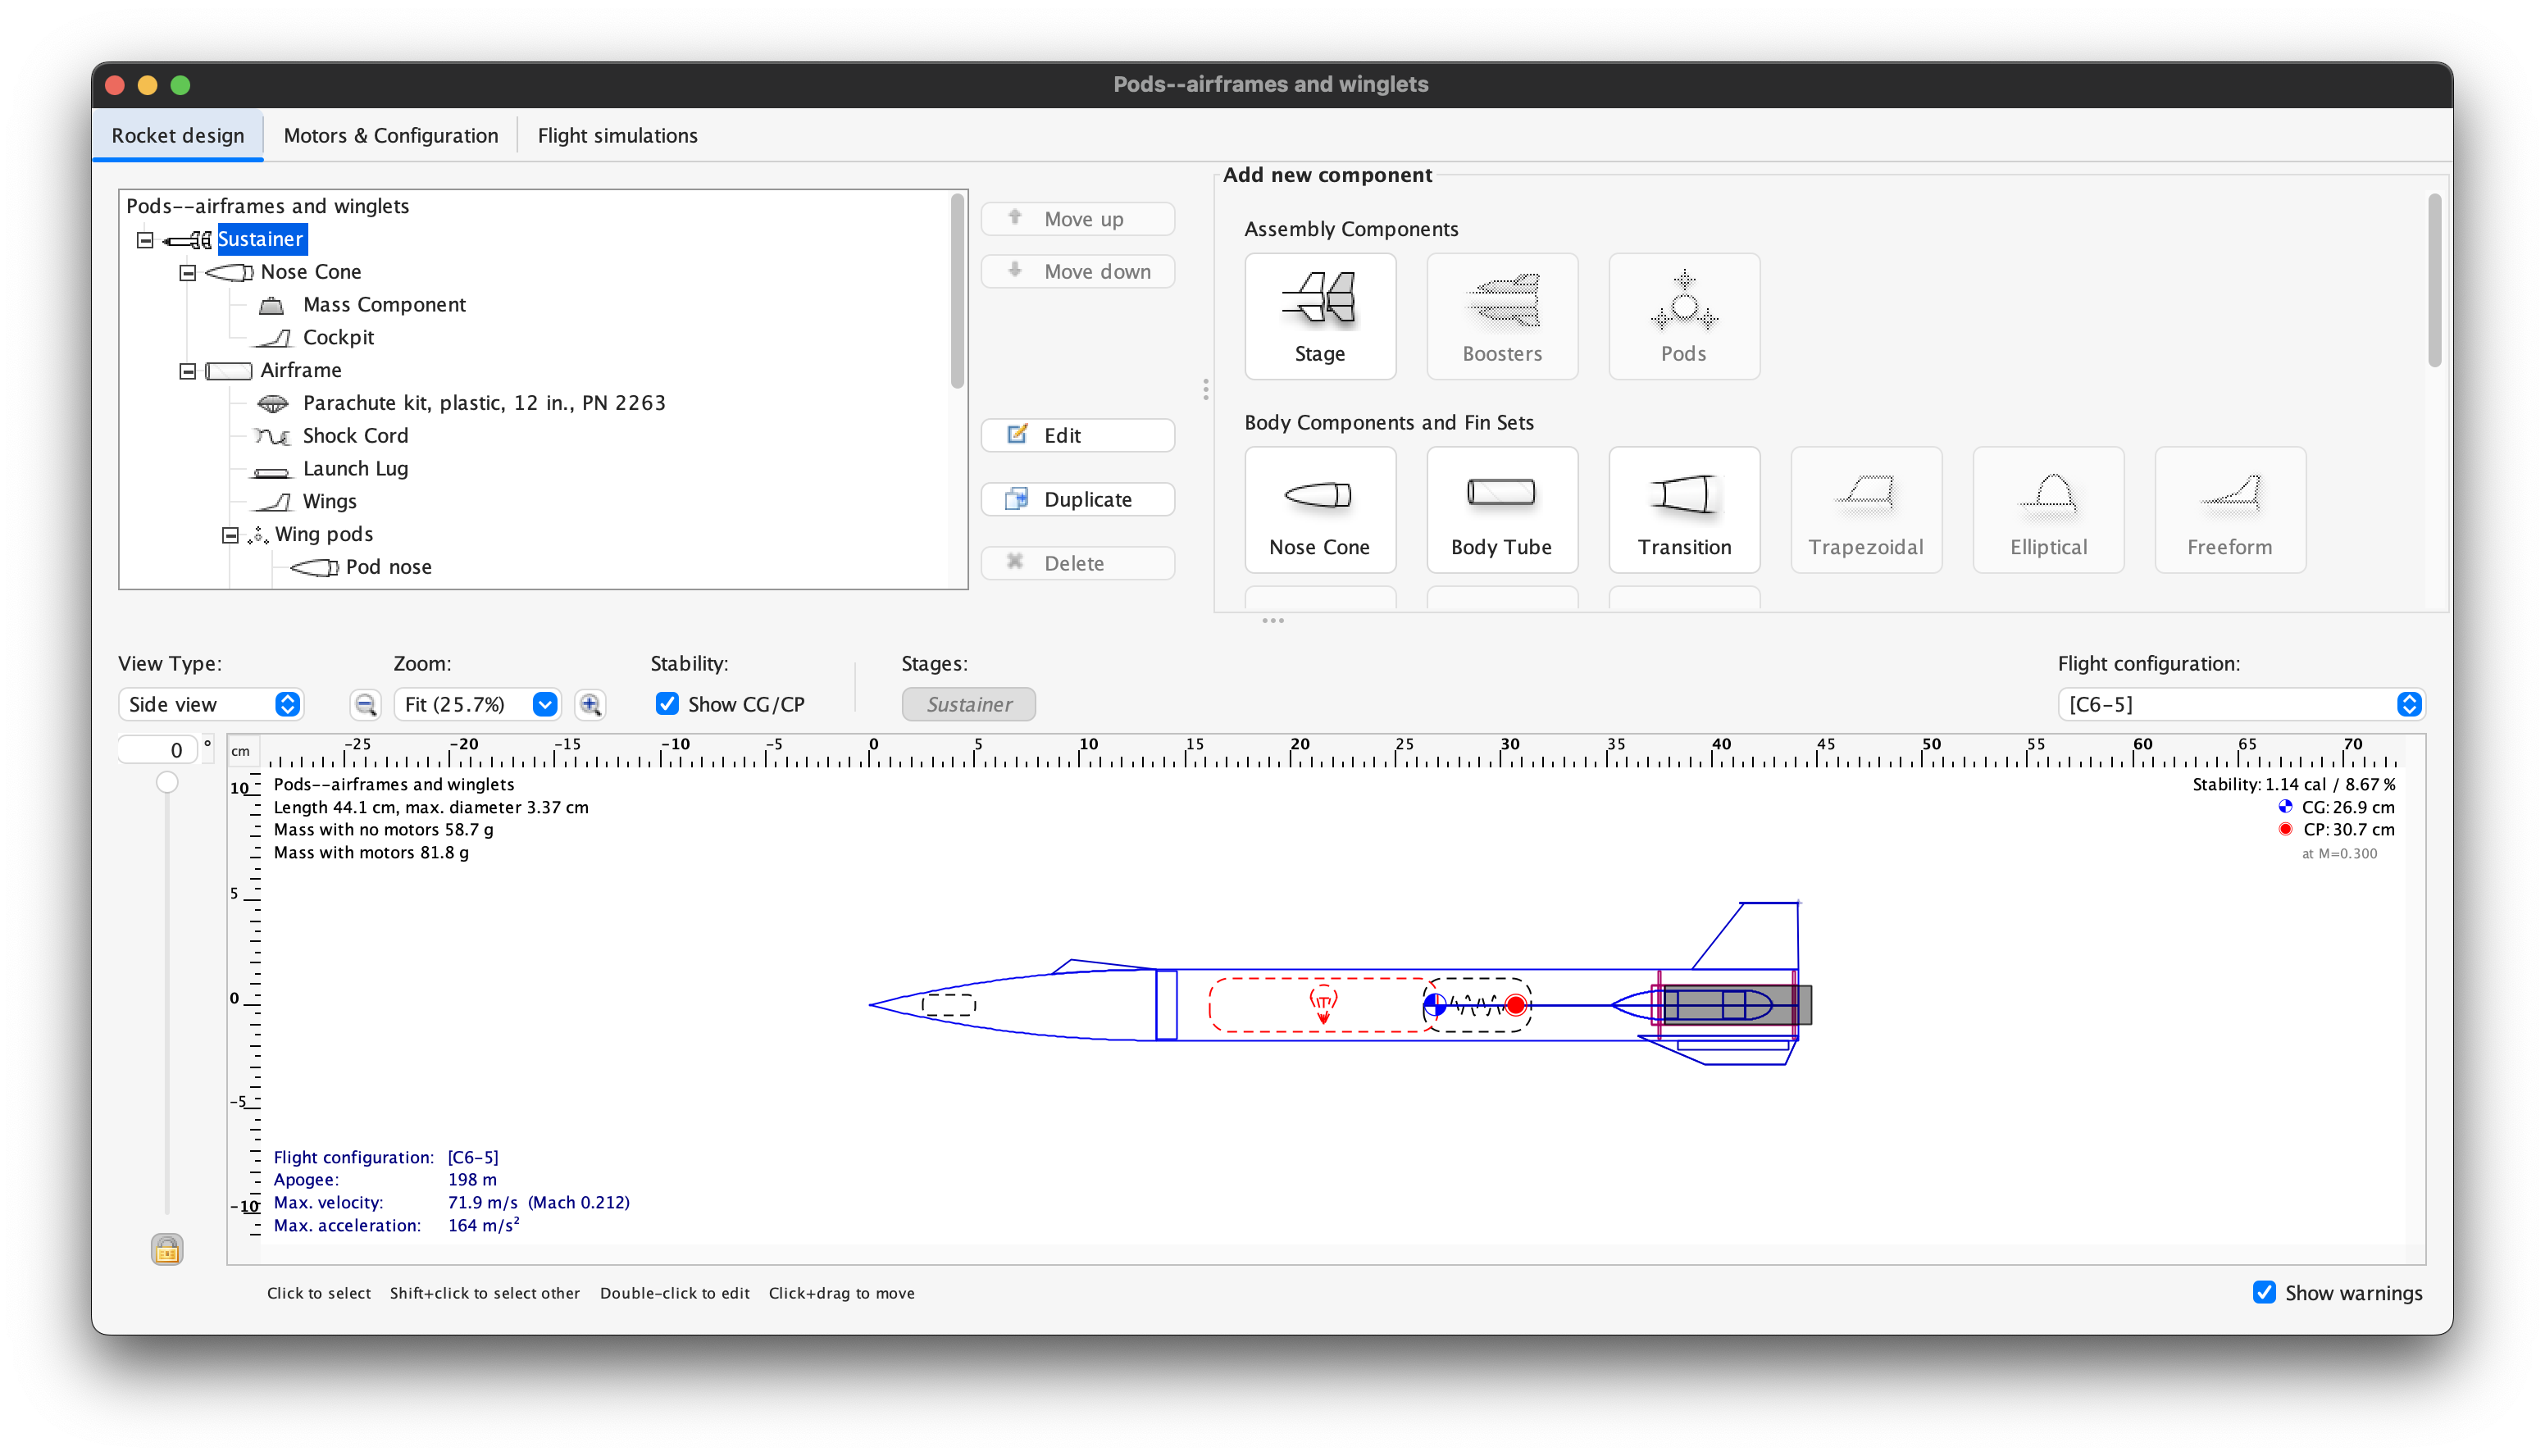Toggle the Sustainer stage button
This screenshot has height=1456, width=2545.
coord(968,704)
